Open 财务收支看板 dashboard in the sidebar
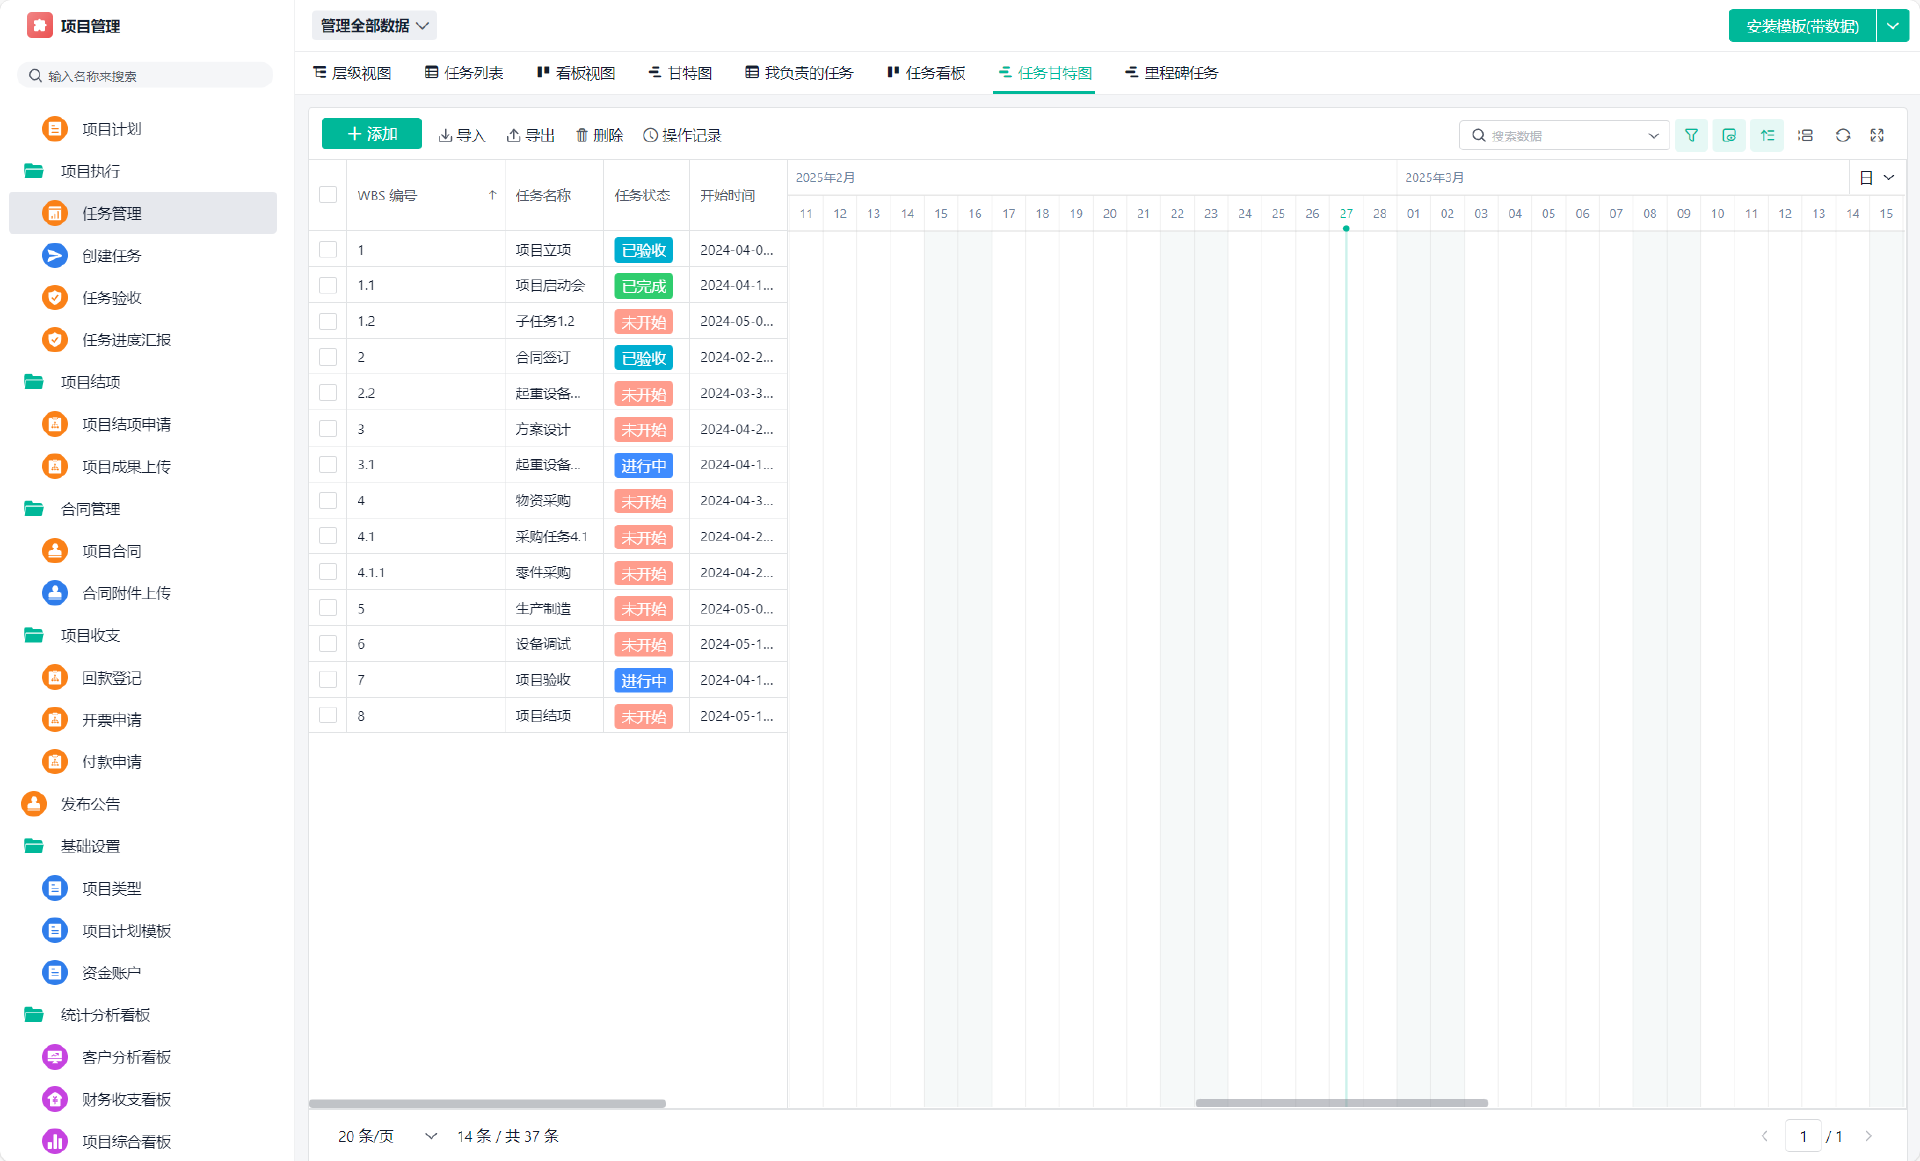 click(126, 1099)
